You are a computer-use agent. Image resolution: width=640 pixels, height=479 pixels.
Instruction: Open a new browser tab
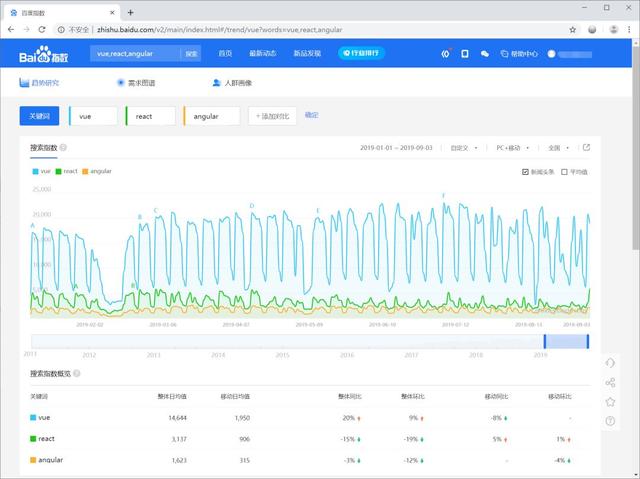pyautogui.click(x=131, y=13)
